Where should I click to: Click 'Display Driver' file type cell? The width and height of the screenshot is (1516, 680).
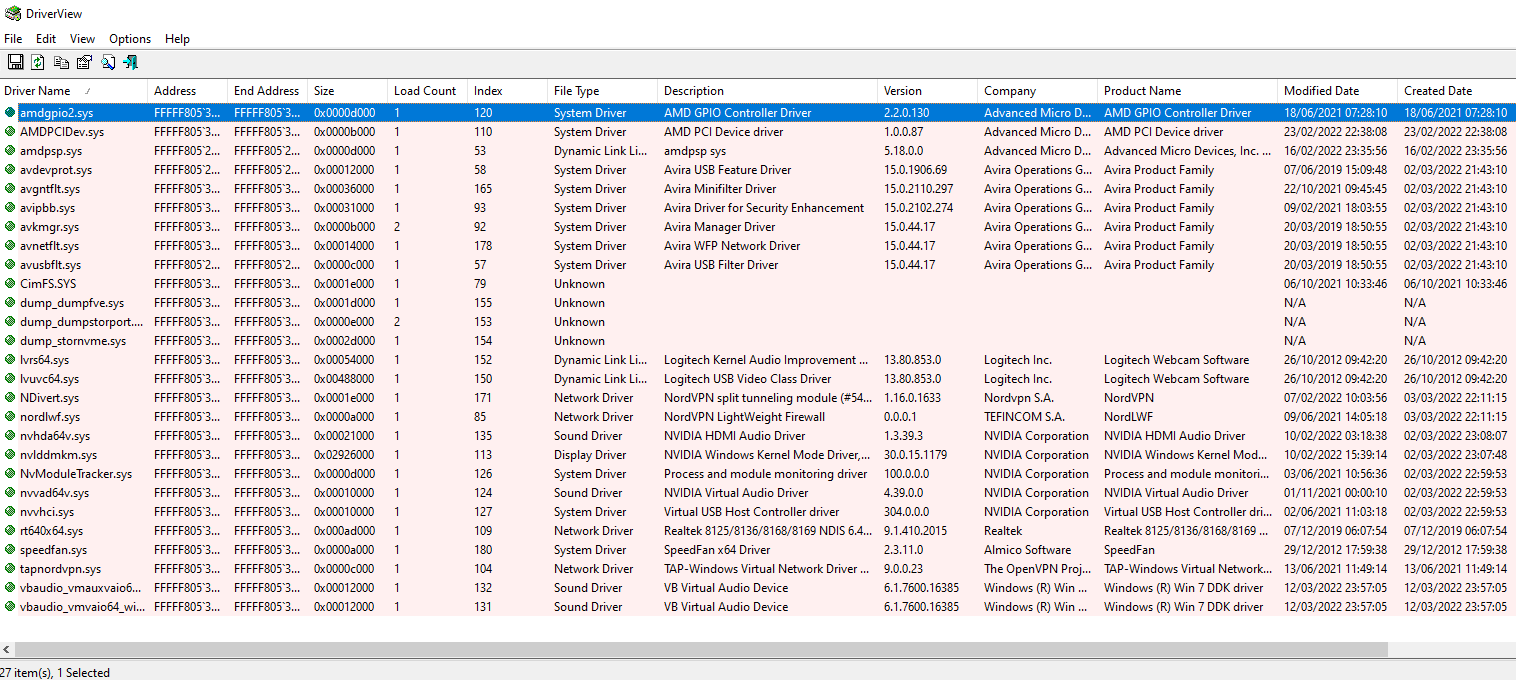tap(591, 455)
